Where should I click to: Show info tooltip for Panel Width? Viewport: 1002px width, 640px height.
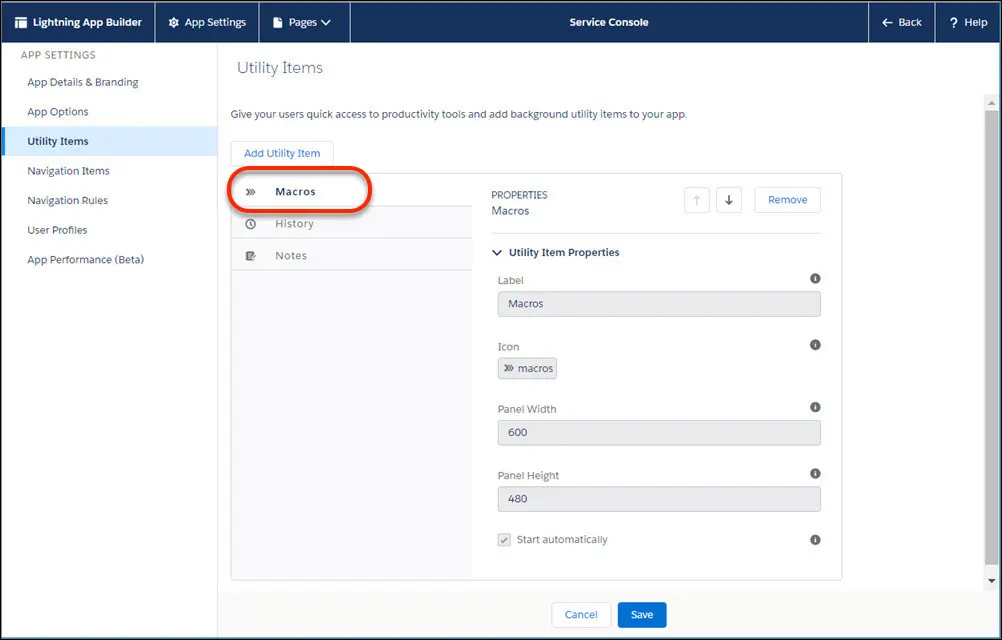pos(815,407)
